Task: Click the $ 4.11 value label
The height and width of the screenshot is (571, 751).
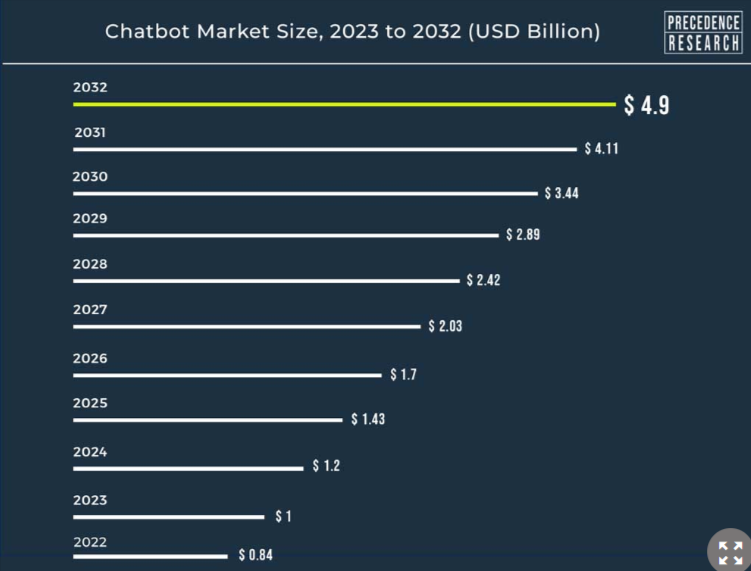Action: coord(602,149)
